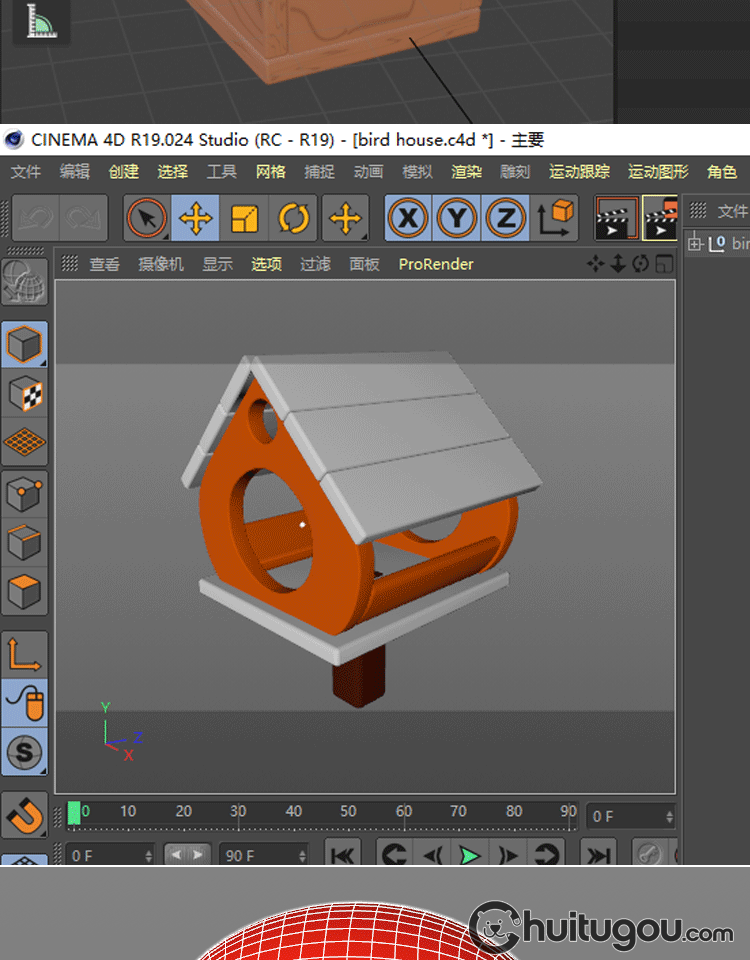Toggle viewport maximize layout icon
This screenshot has width=750, height=960.
(664, 264)
